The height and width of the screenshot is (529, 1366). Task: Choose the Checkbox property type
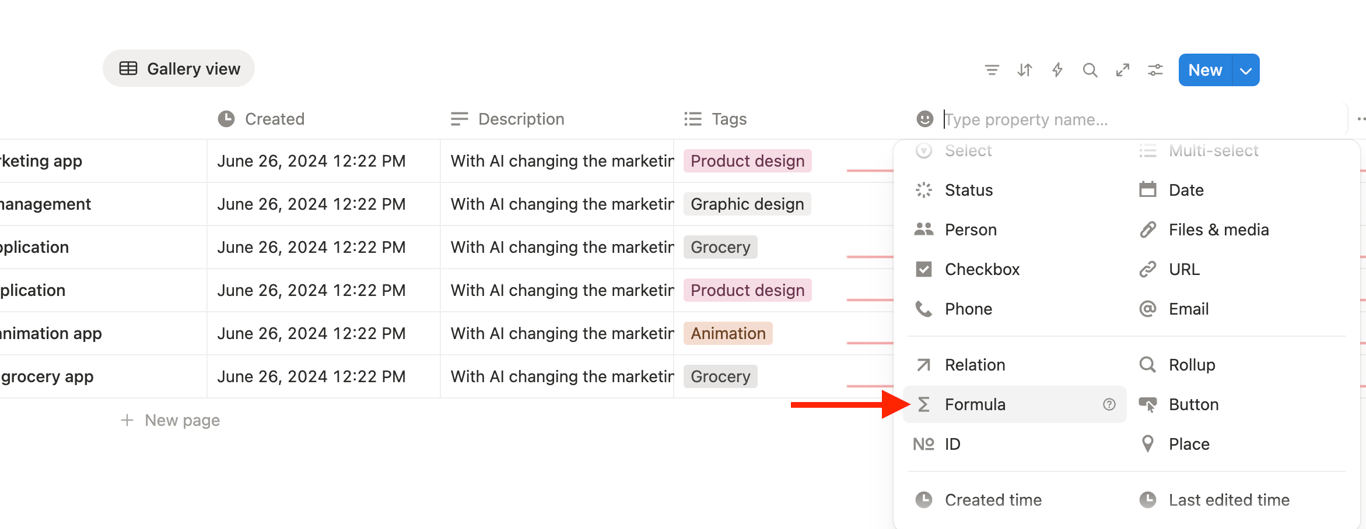point(981,269)
